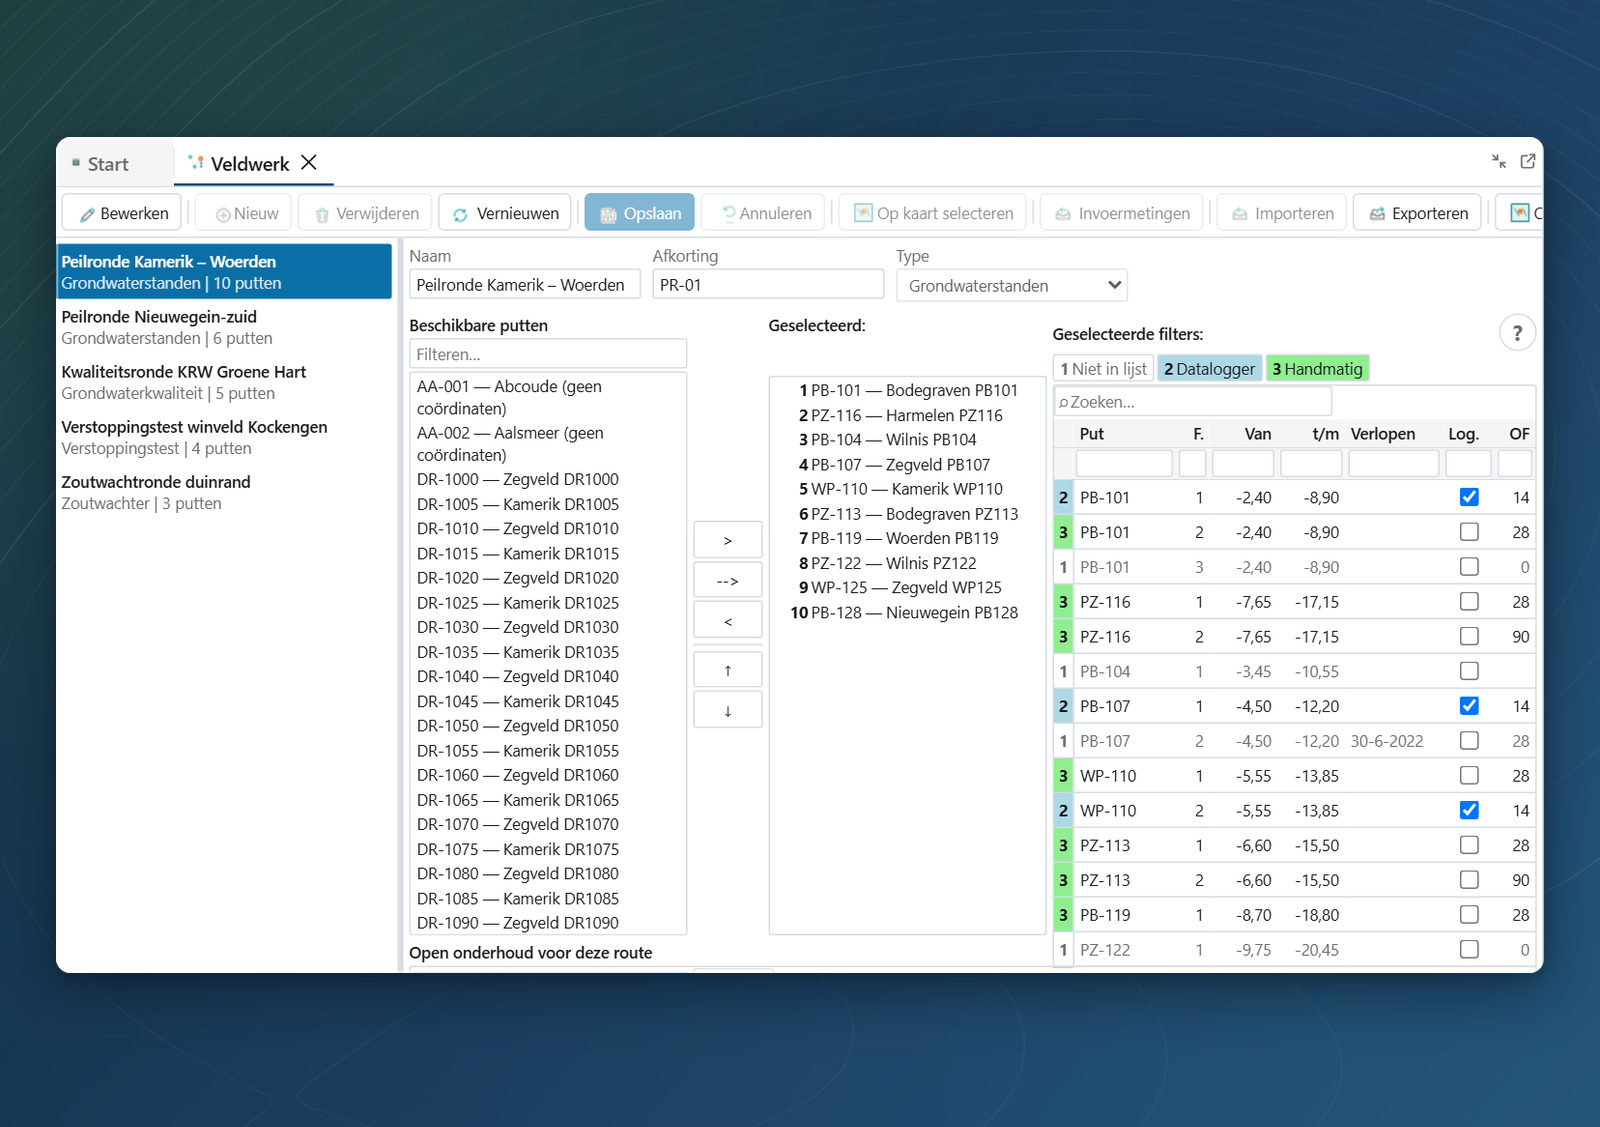Open Invoermetingen
The image size is (1600, 1127).
click(1122, 213)
